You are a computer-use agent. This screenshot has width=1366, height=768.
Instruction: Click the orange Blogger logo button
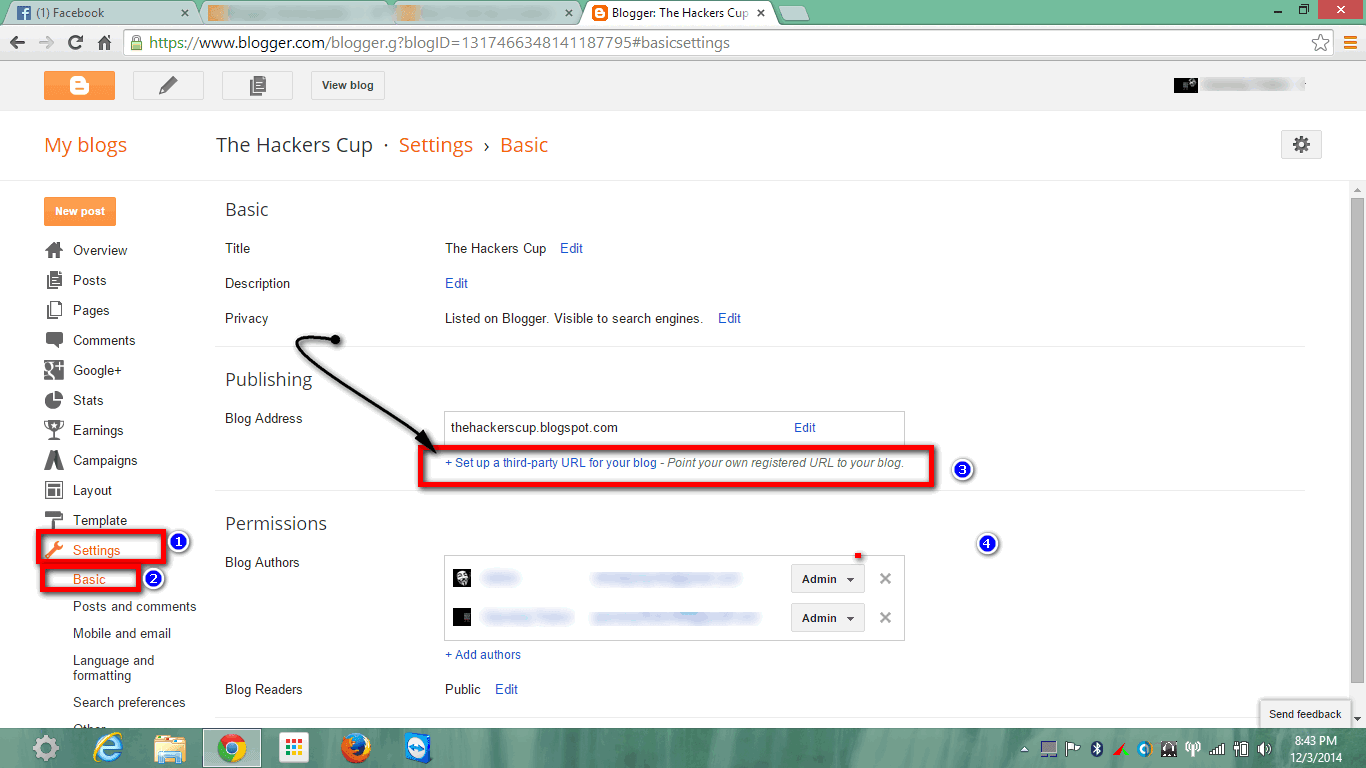click(x=79, y=86)
